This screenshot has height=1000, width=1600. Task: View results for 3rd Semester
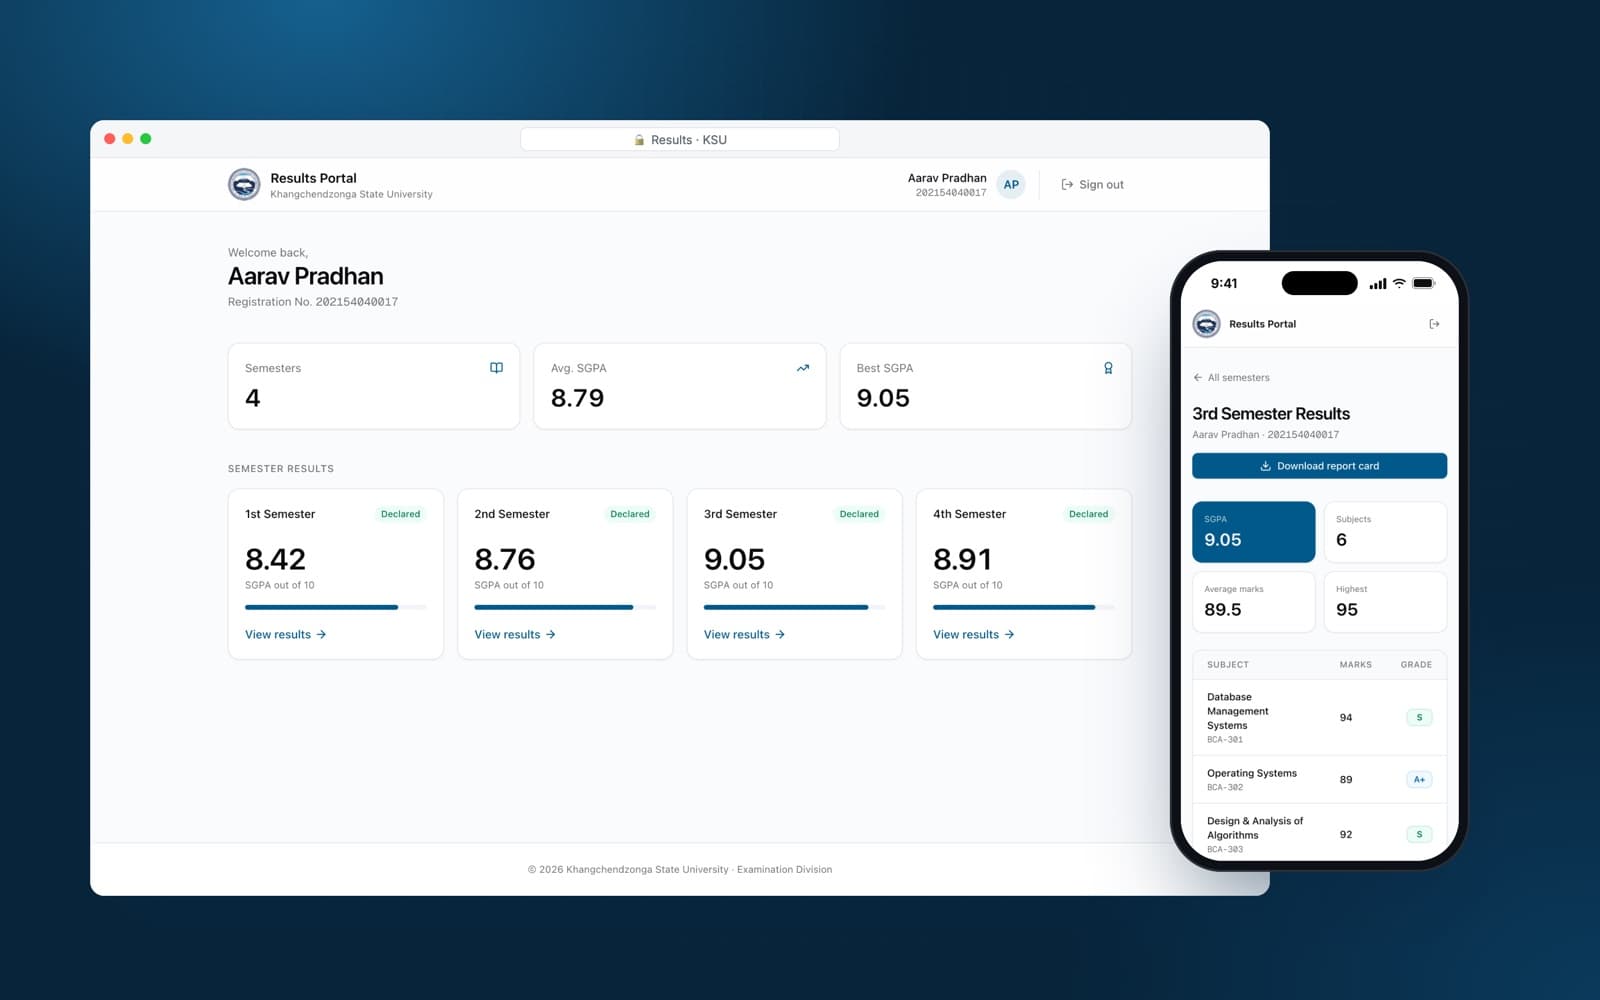coord(744,635)
